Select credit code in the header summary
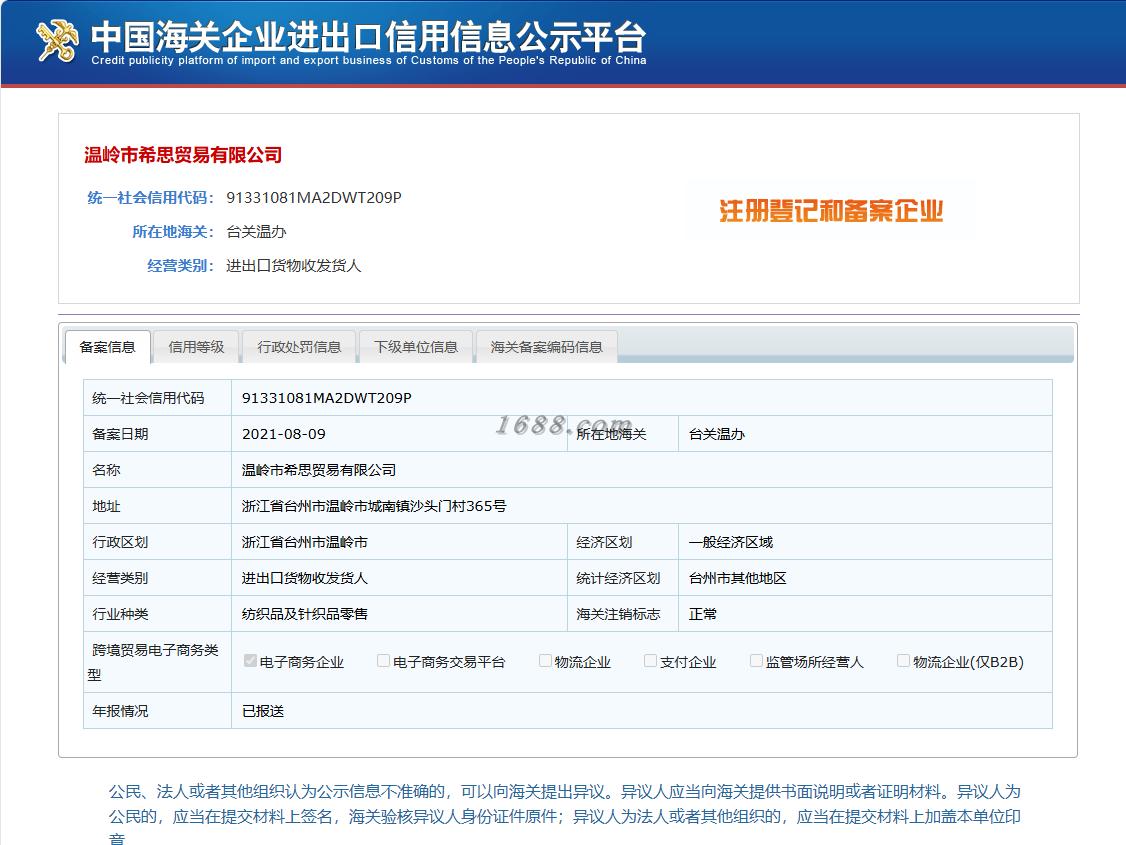 pos(314,197)
